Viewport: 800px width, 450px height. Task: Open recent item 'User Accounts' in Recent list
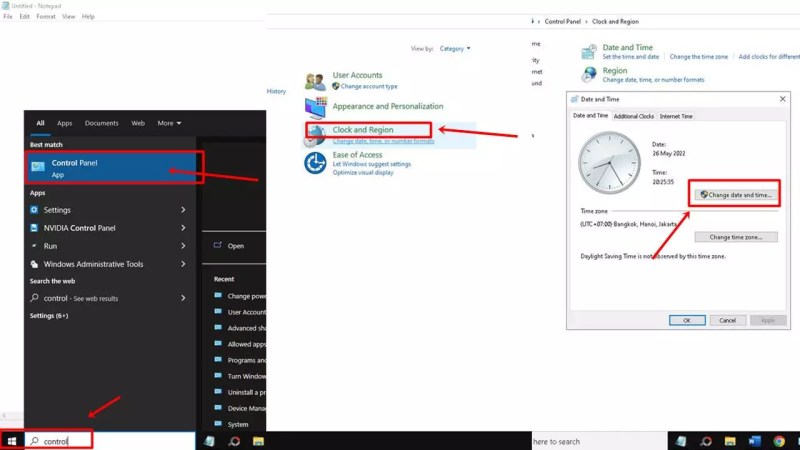tap(246, 312)
